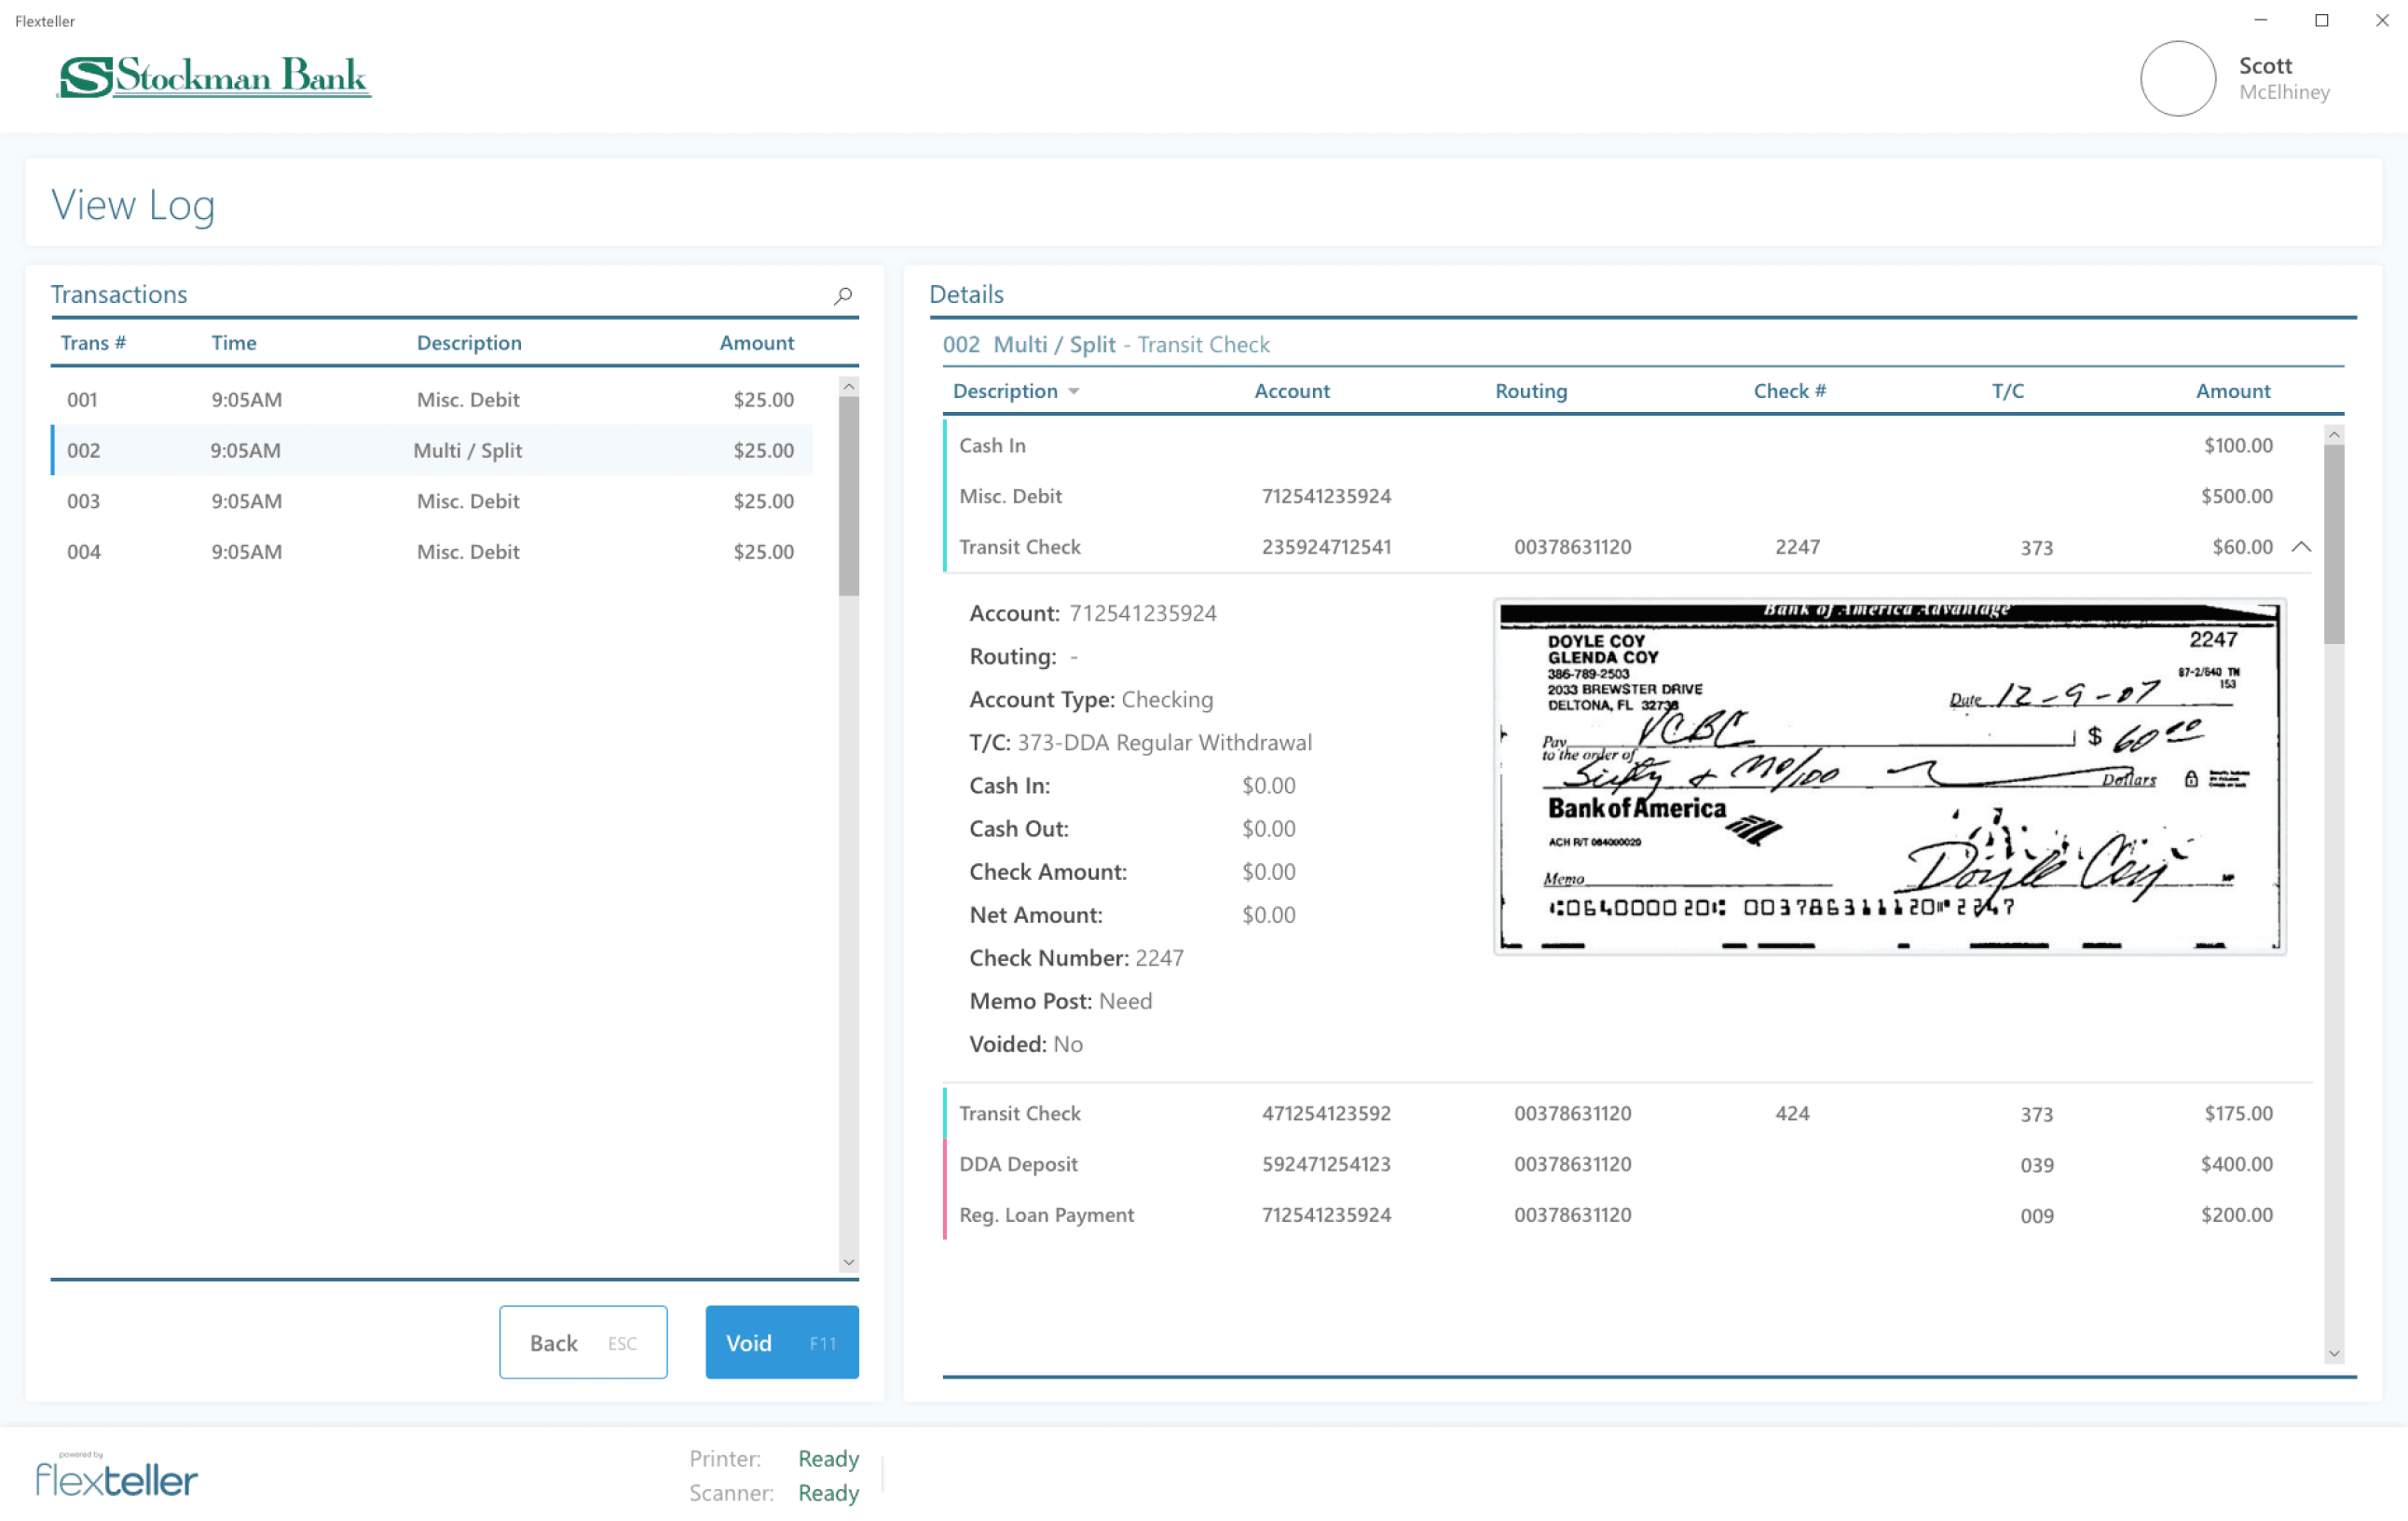Select the Cash In $100.00 row
The width and height of the screenshot is (2408, 1521).
tap(1628, 446)
